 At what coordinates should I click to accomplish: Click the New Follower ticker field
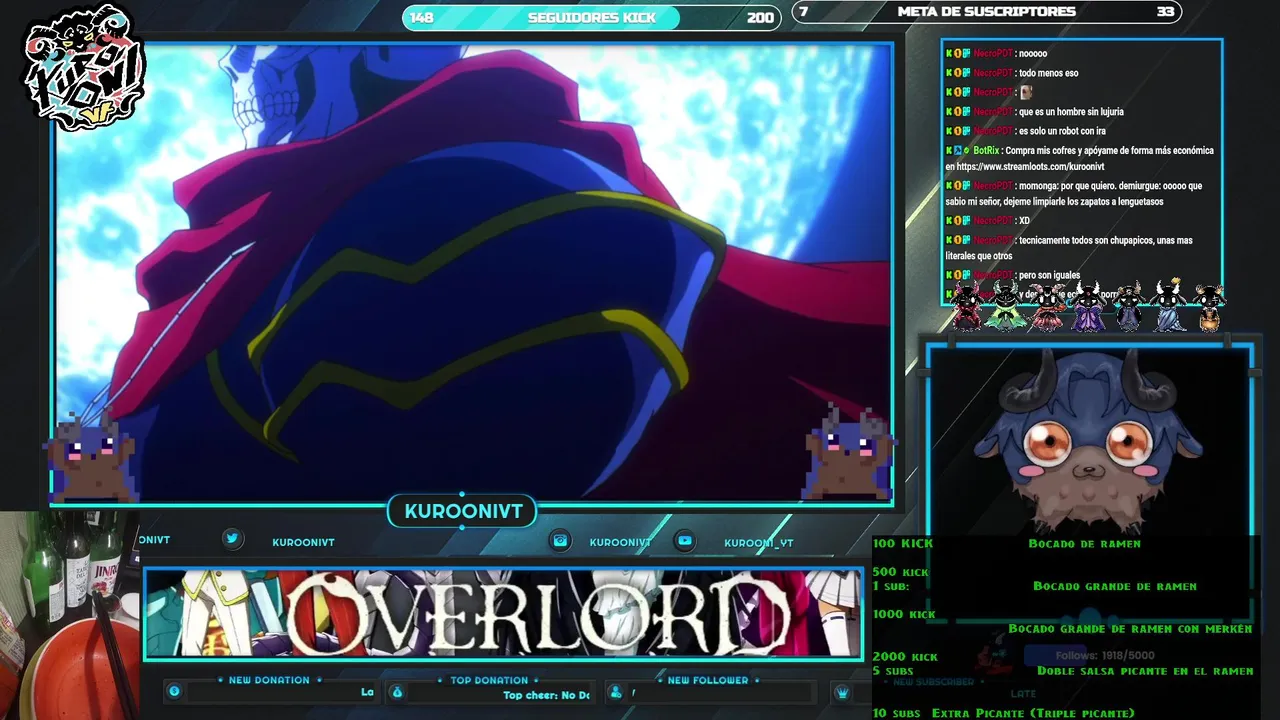click(719, 692)
